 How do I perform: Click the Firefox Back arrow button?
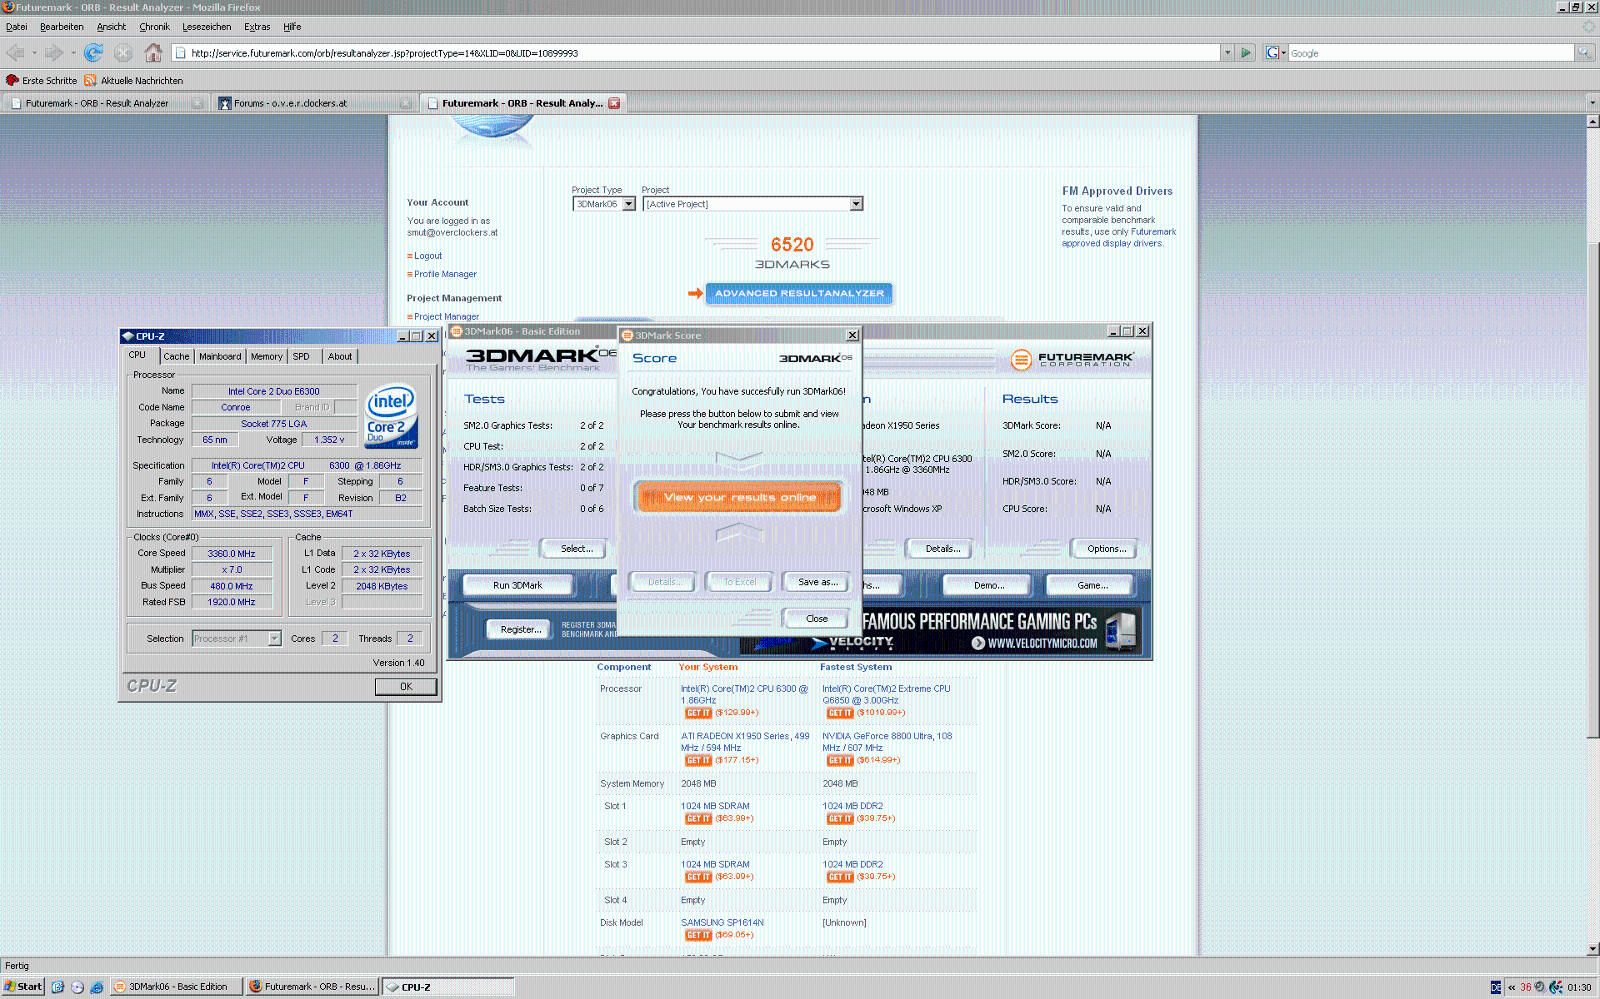[15, 52]
